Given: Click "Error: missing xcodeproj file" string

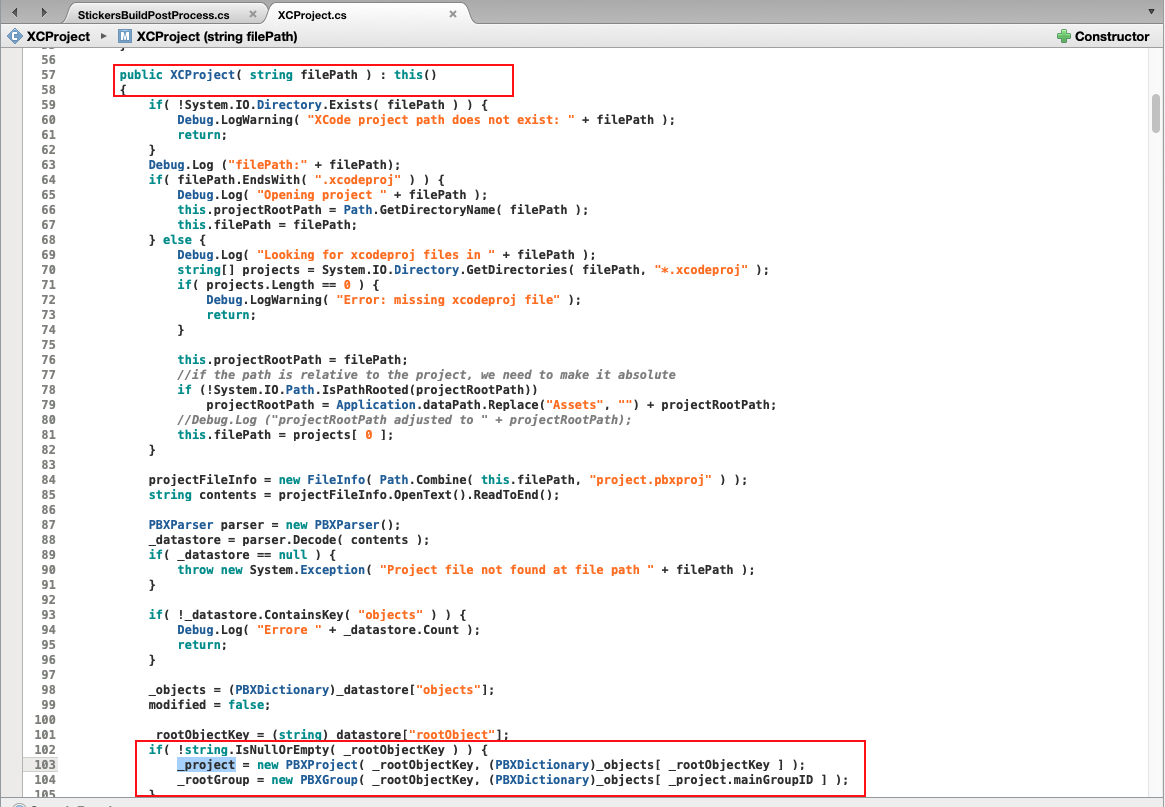Looking at the screenshot, I should pos(448,299).
